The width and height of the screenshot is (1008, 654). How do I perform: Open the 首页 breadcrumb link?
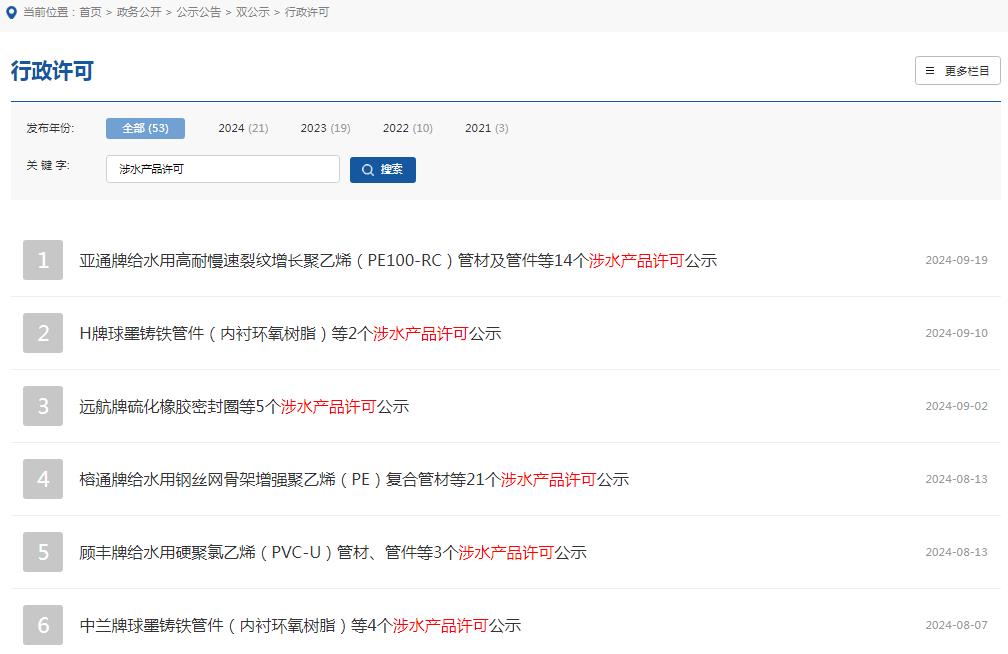[91, 12]
